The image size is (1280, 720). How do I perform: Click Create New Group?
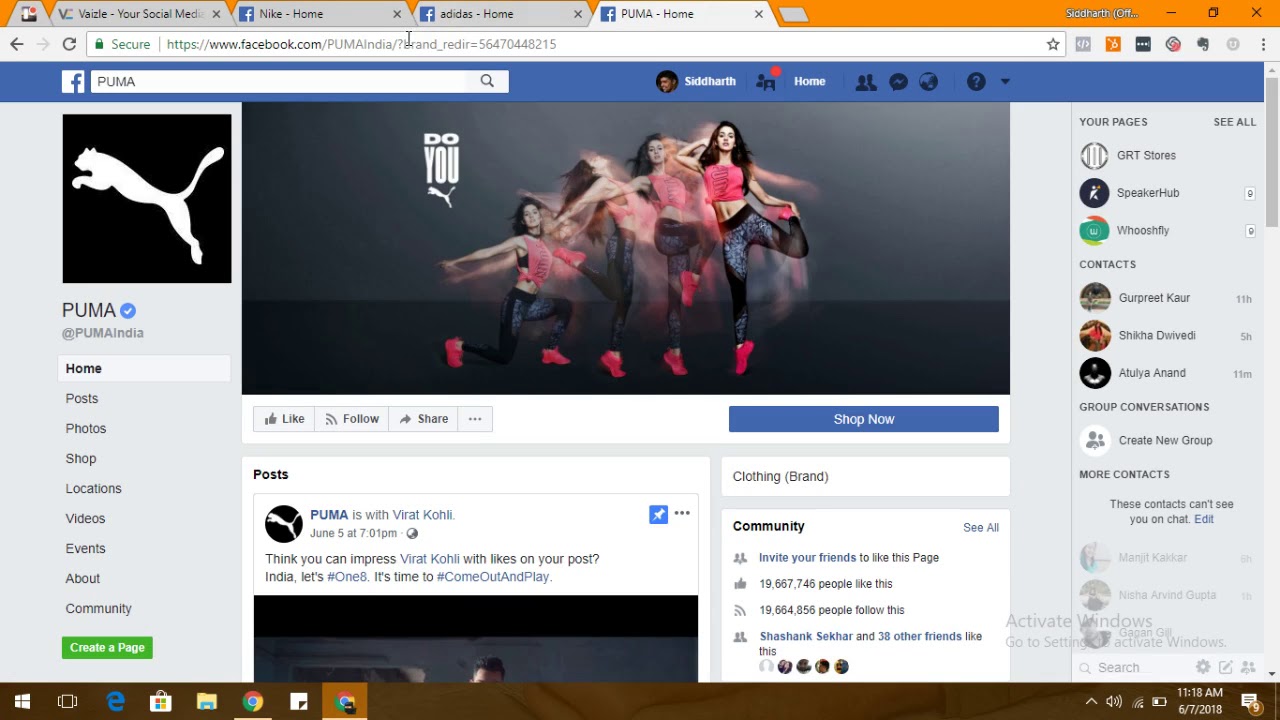1167,440
